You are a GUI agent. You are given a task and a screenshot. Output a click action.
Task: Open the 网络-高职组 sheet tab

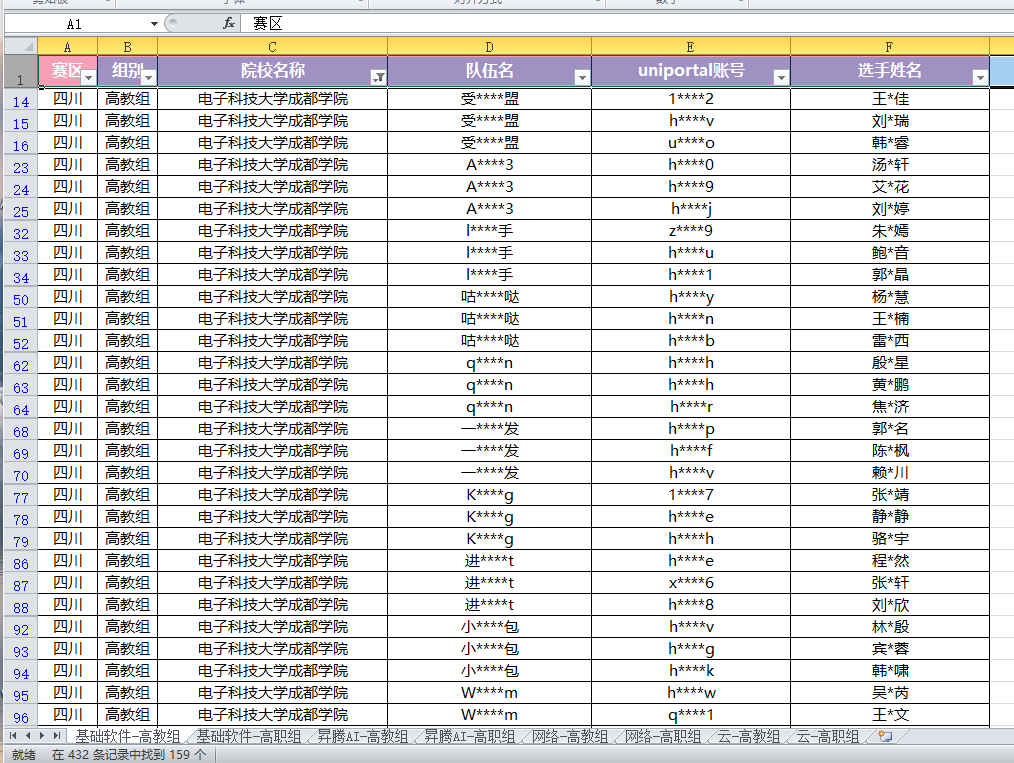point(662,737)
